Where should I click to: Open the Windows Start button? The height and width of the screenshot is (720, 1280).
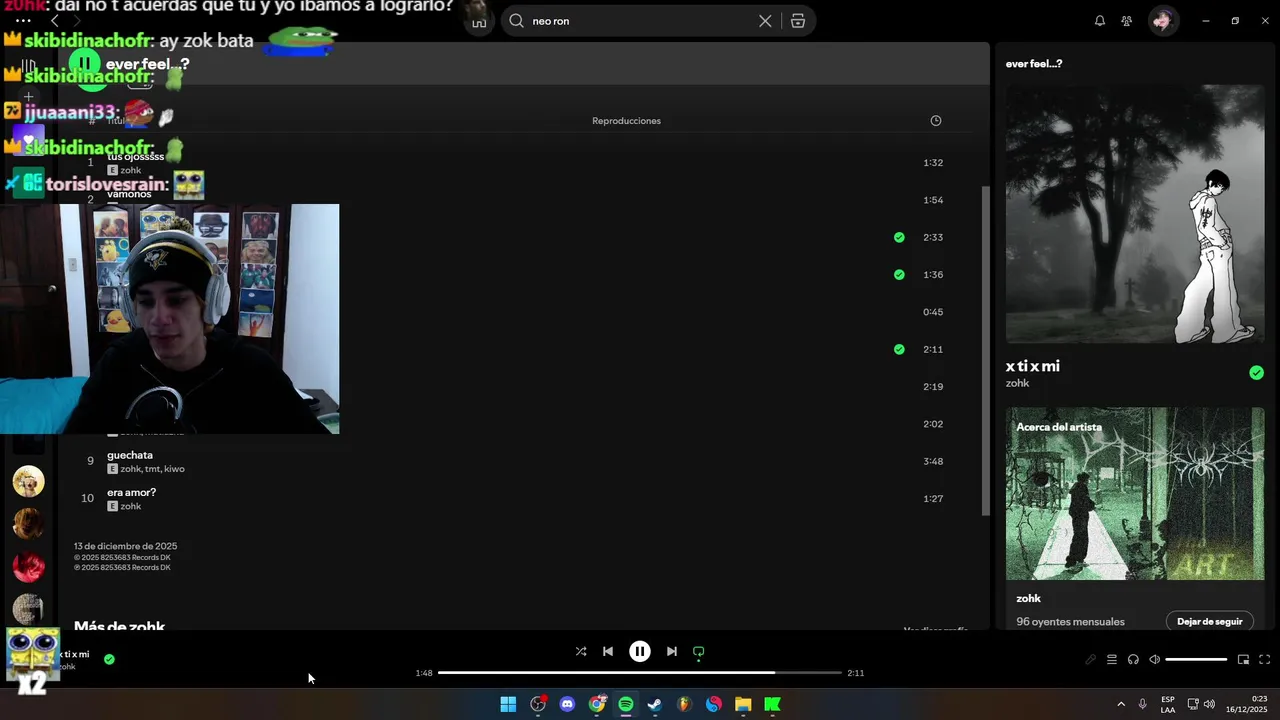point(508,704)
